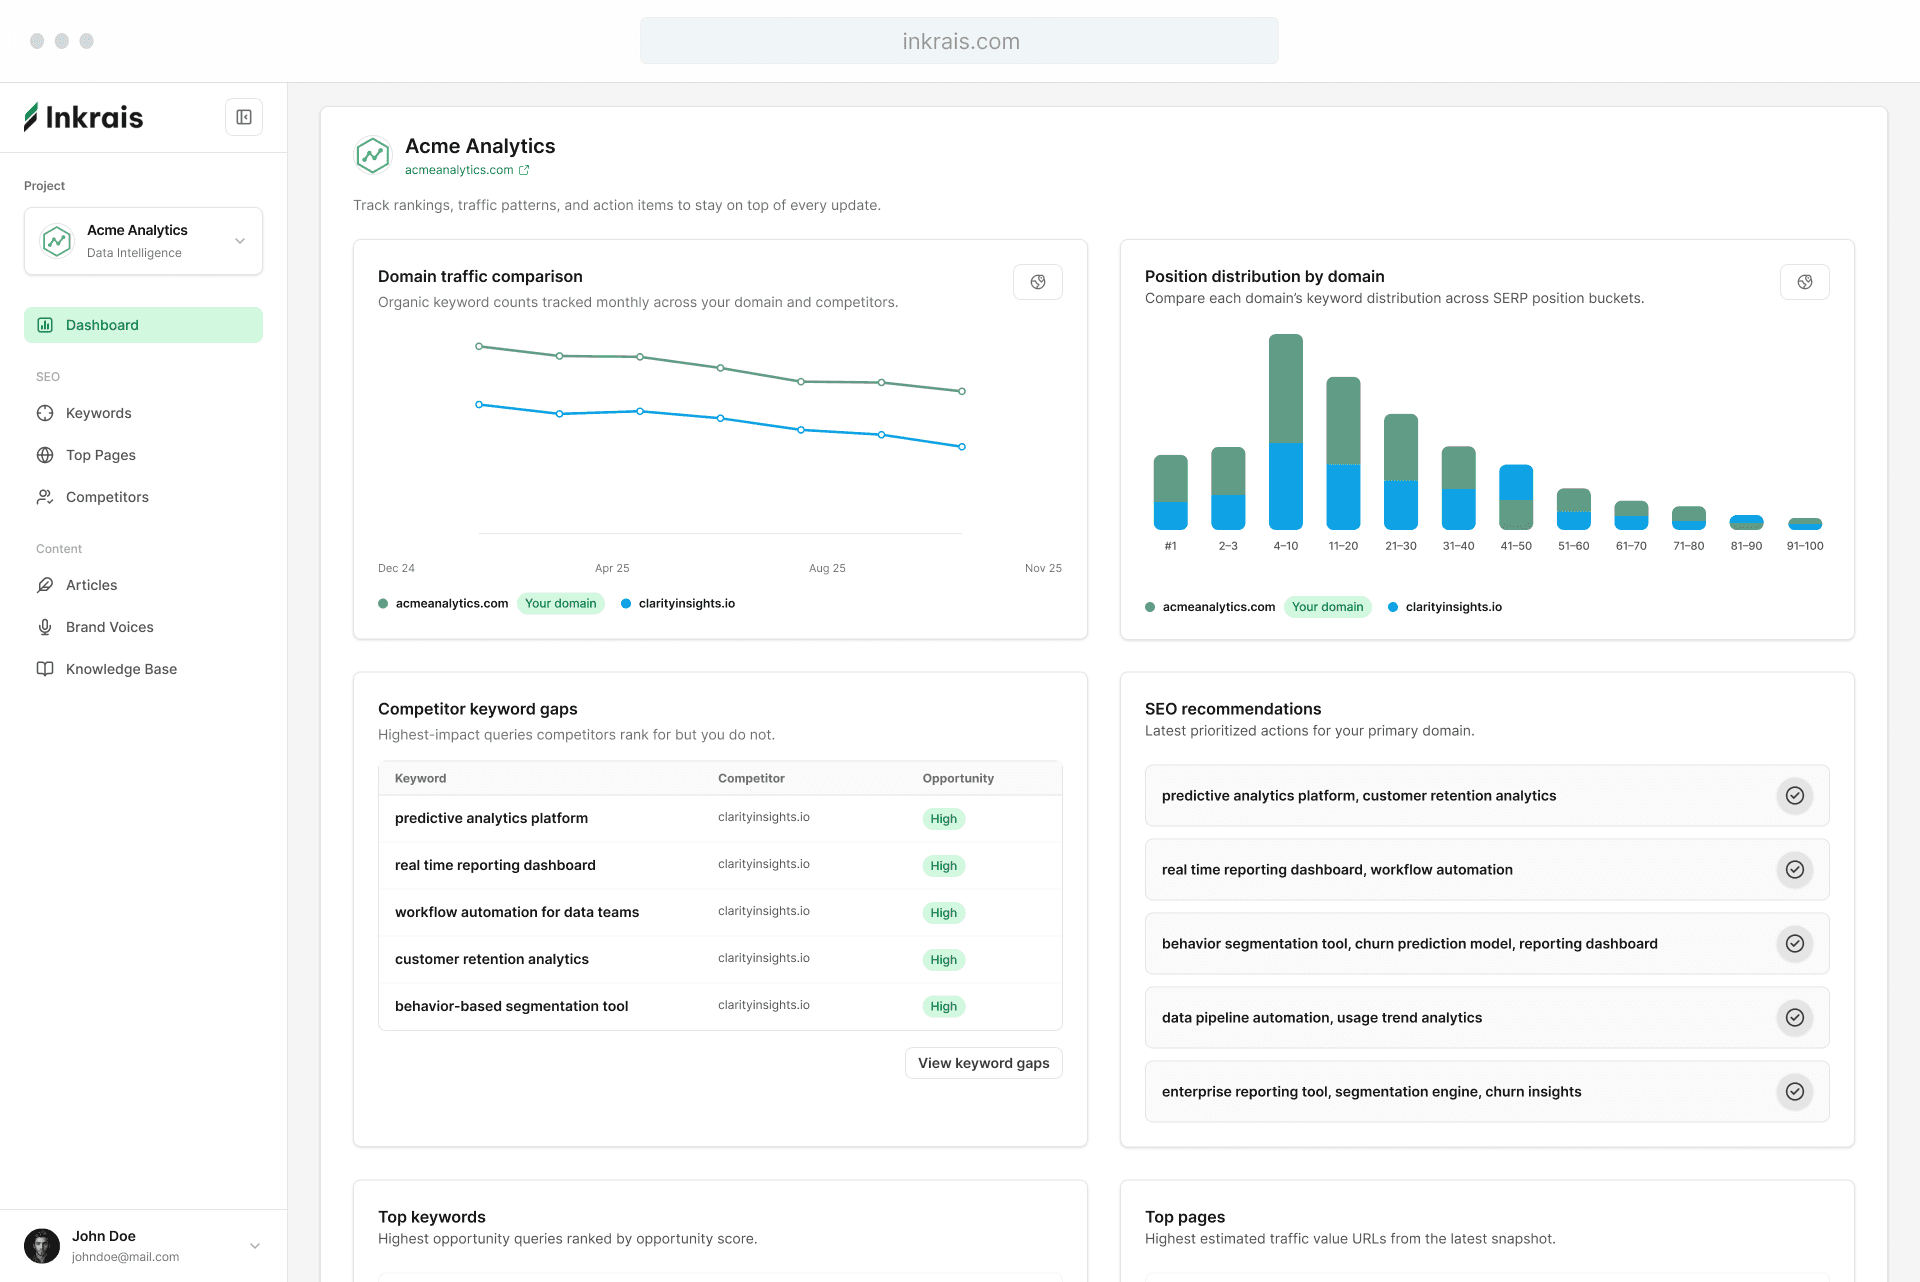This screenshot has height=1282, width=1920.
Task: Click acmeanalytics.com green legend dot in position chart
Action: pyautogui.click(x=1150, y=607)
